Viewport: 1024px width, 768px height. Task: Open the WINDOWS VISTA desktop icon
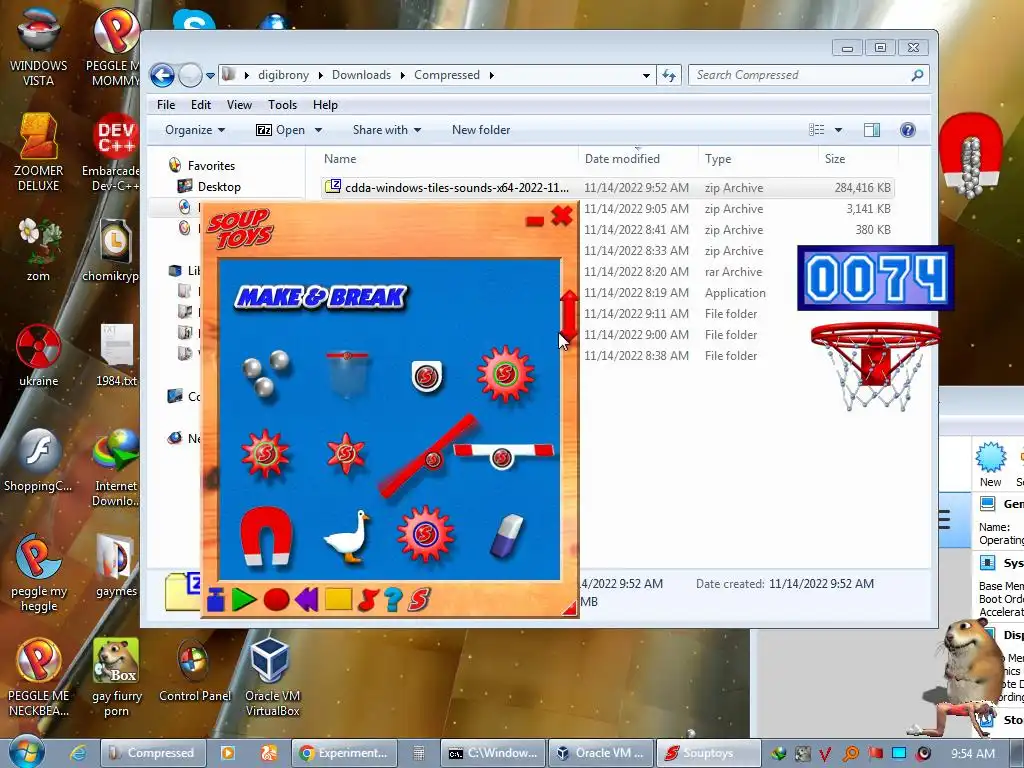39,47
